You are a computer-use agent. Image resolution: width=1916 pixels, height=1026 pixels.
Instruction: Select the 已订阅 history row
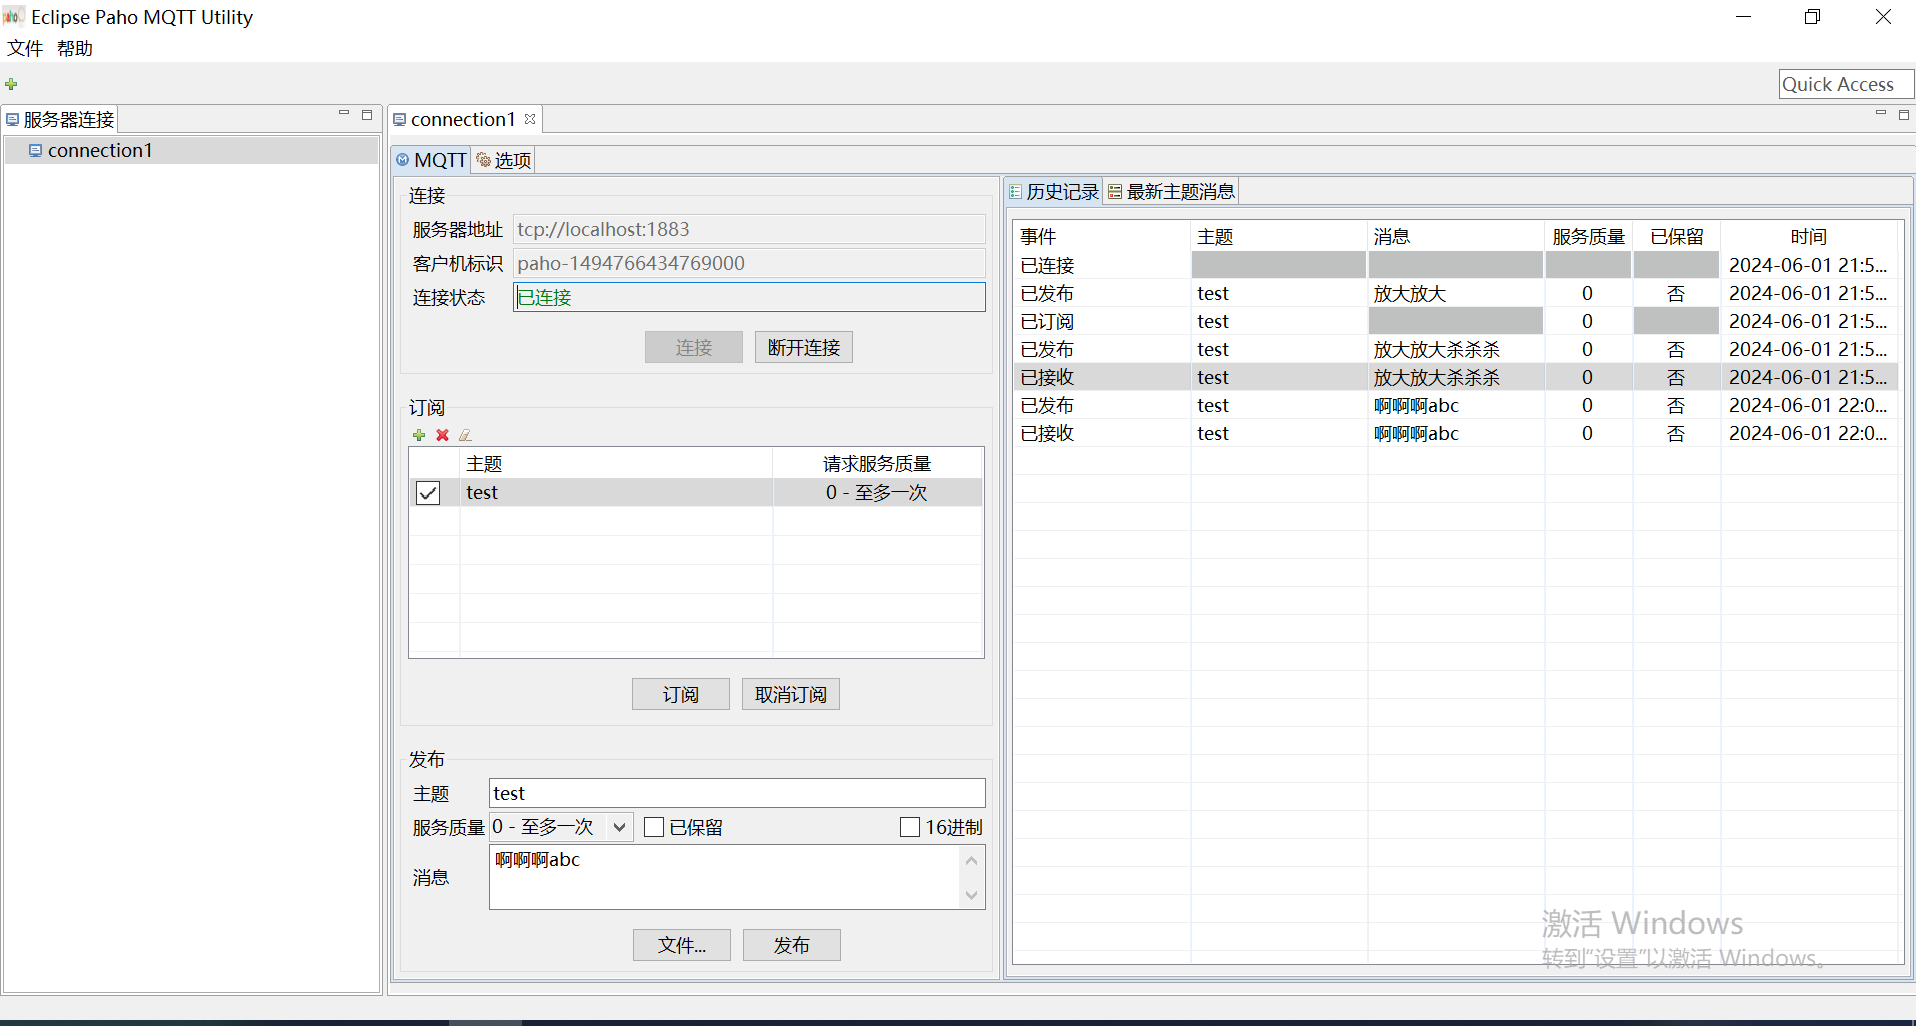(1455, 321)
